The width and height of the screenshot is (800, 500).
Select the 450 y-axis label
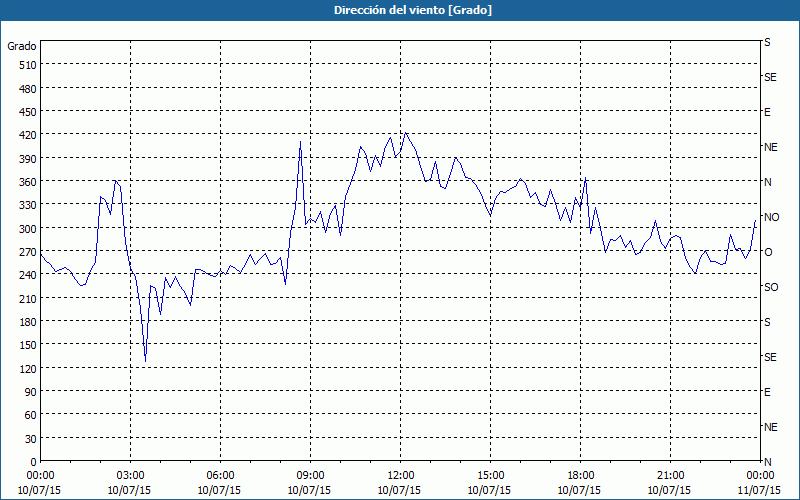tap(28, 112)
